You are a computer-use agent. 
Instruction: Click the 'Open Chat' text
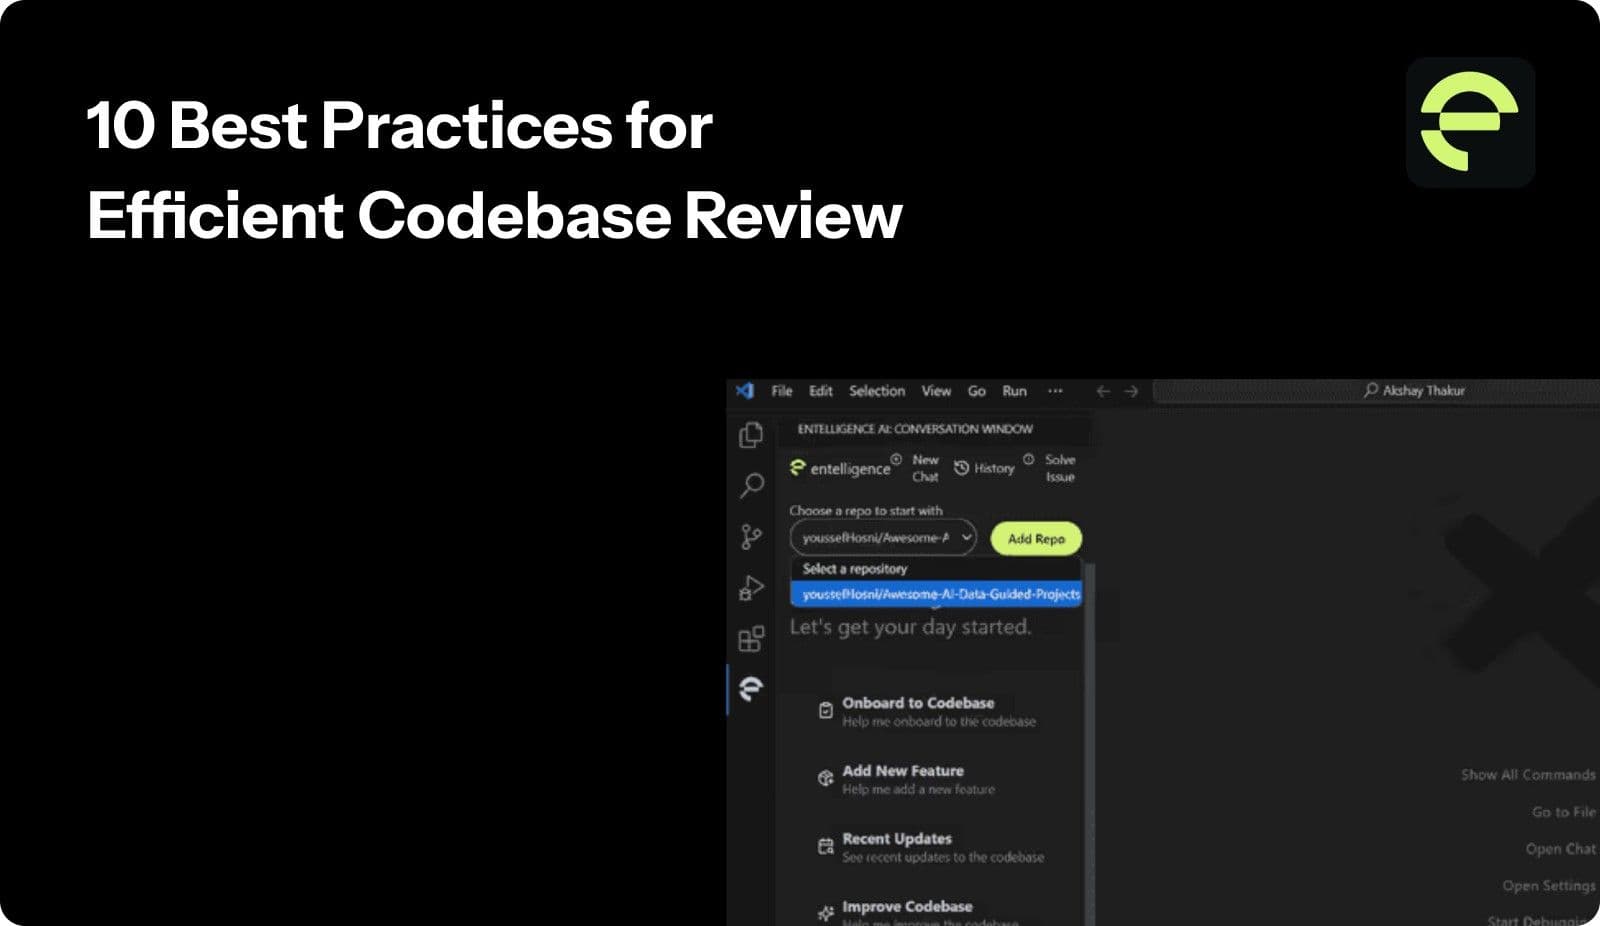(1561, 849)
